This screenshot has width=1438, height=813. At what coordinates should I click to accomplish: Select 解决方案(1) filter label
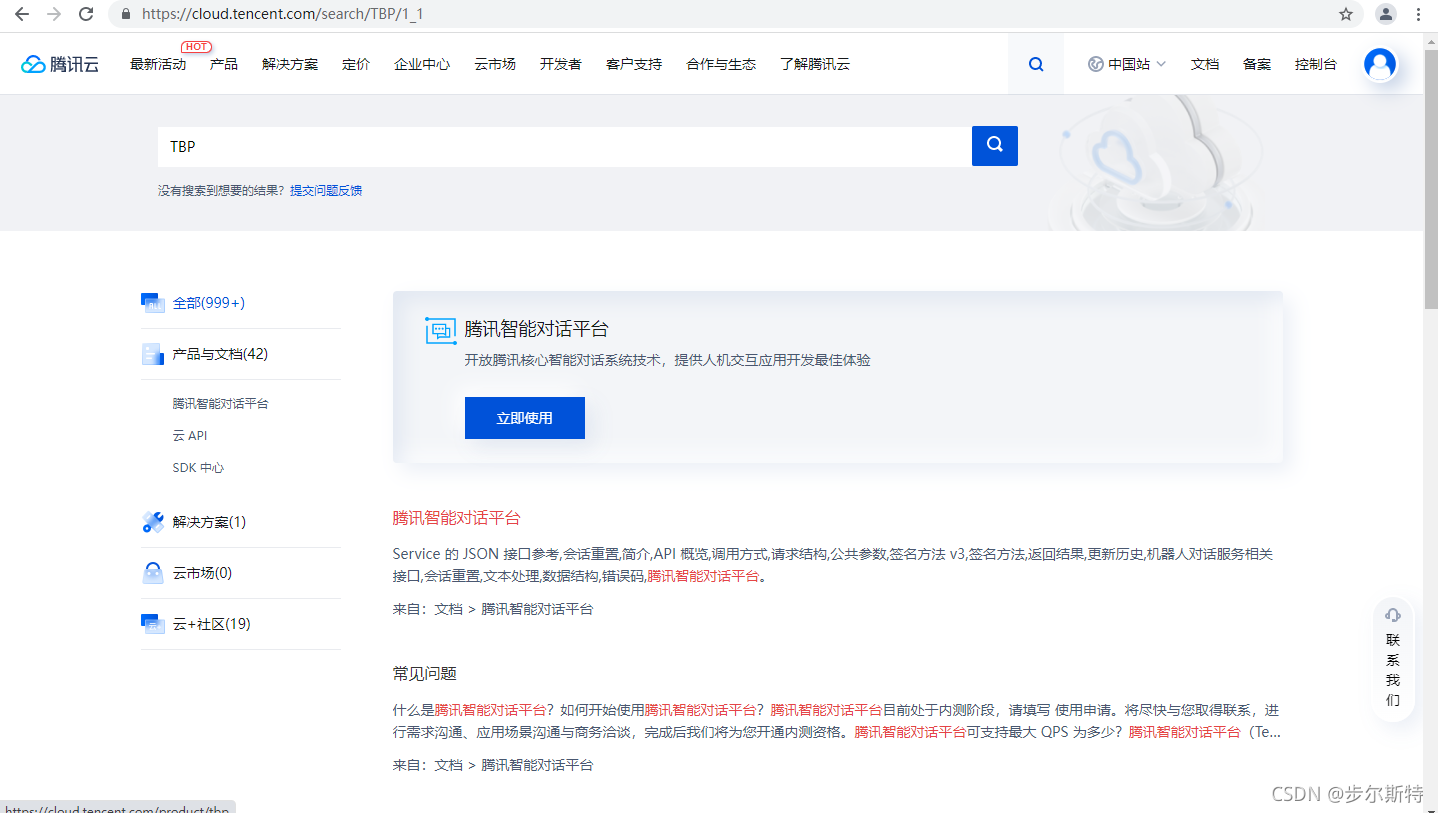tap(209, 522)
